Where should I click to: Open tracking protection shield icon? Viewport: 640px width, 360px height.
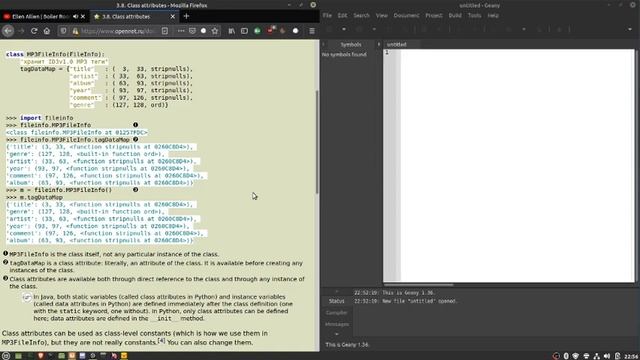[63, 31]
